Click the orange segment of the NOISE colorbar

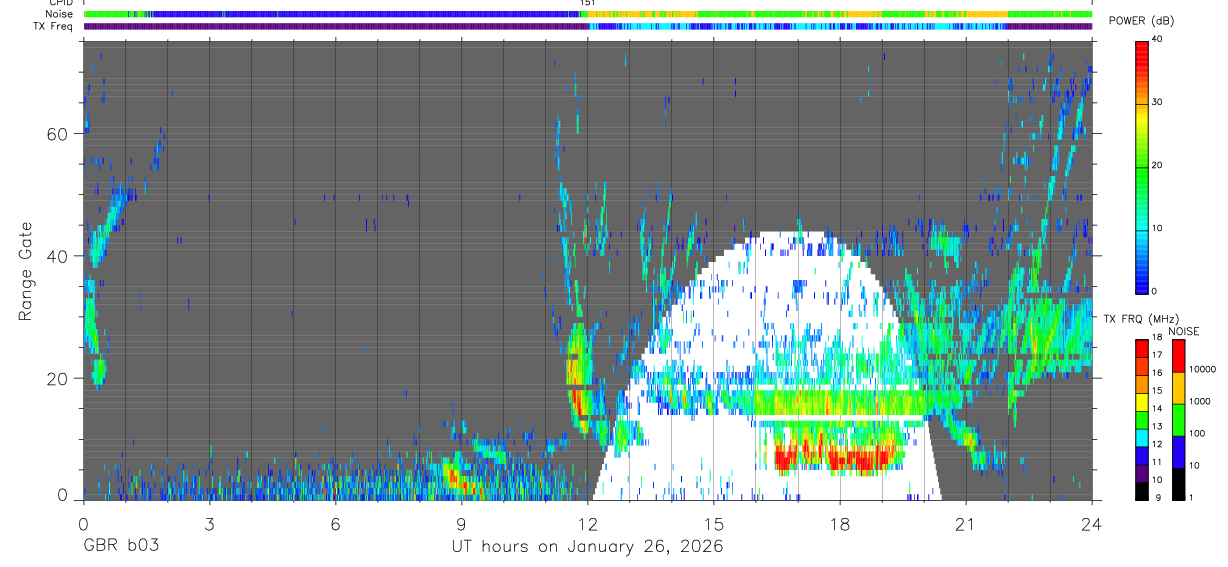click(1178, 388)
